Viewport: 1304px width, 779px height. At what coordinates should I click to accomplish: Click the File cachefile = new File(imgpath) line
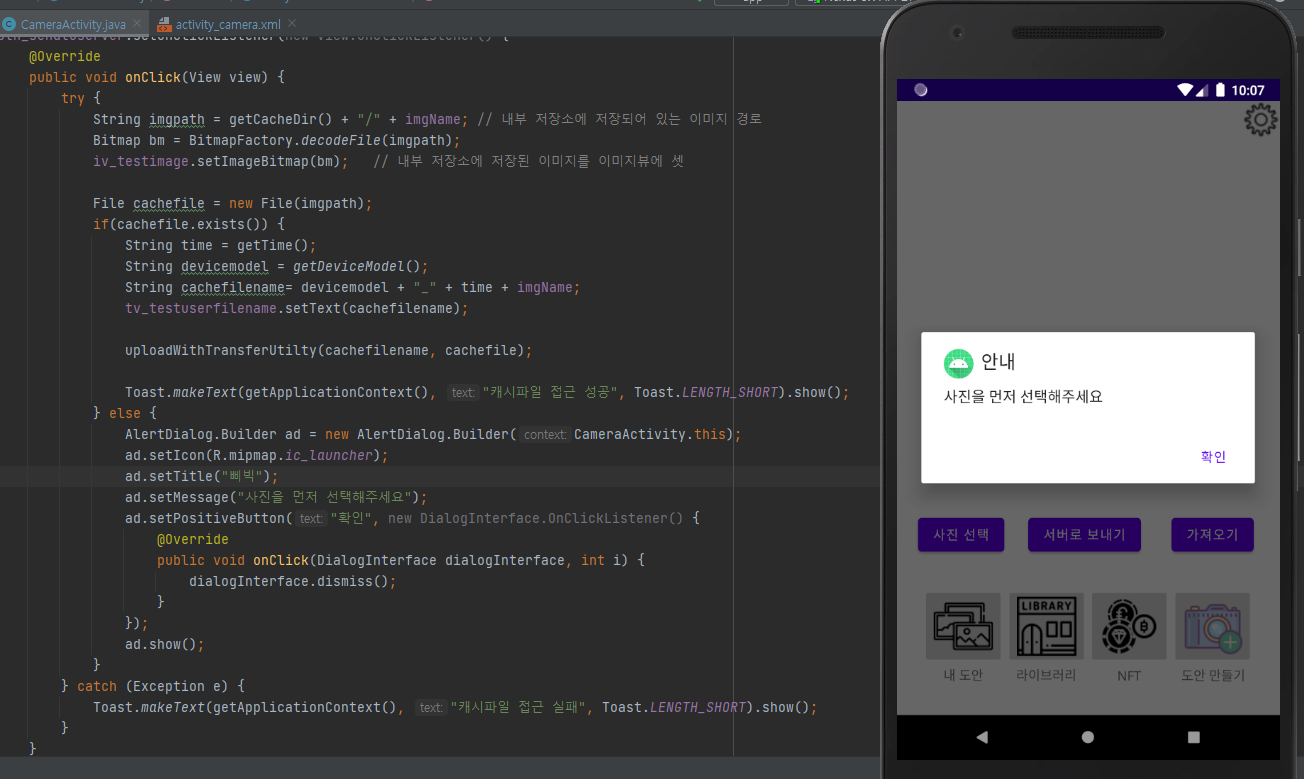233,203
